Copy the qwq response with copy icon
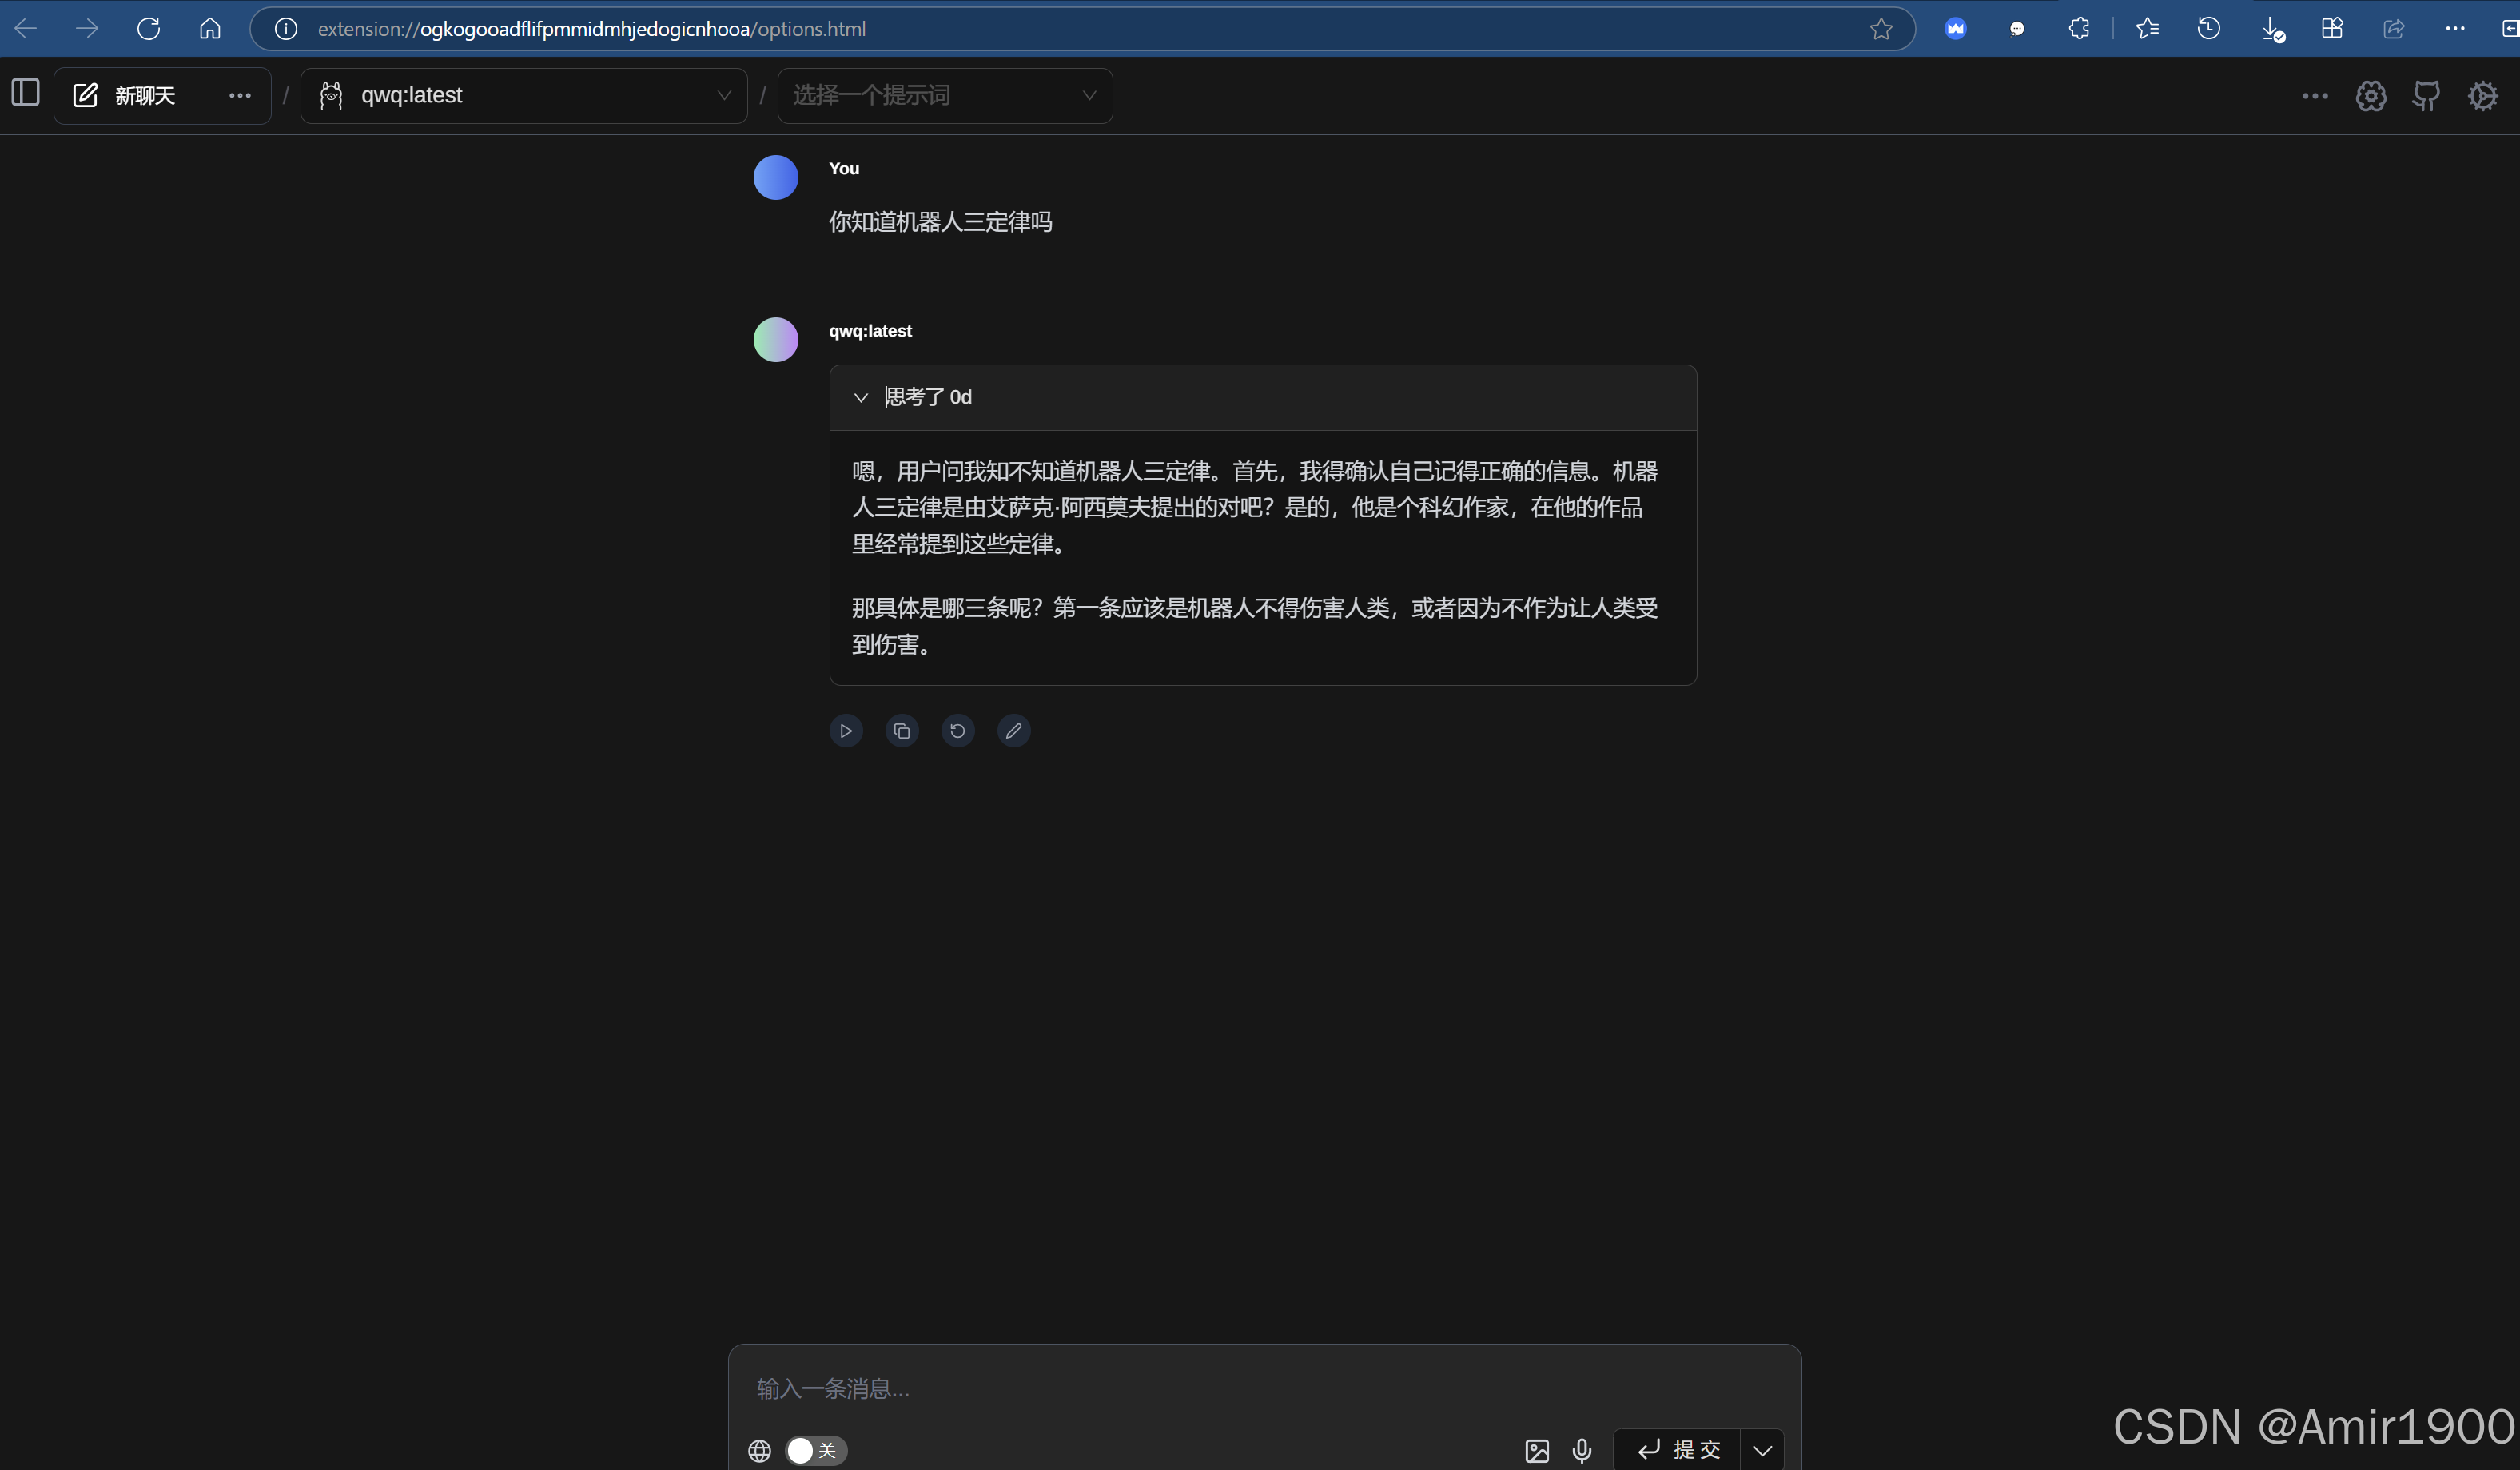The width and height of the screenshot is (2520, 1470). (x=901, y=731)
